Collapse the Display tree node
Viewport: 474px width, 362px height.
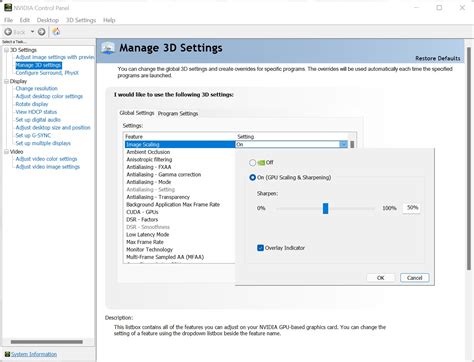point(6,81)
